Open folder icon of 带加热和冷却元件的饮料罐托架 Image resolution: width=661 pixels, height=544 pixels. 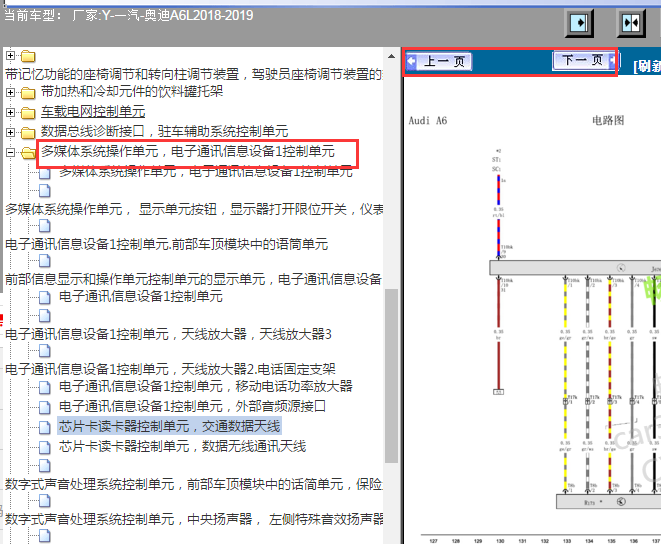pyautogui.click(x=28, y=92)
